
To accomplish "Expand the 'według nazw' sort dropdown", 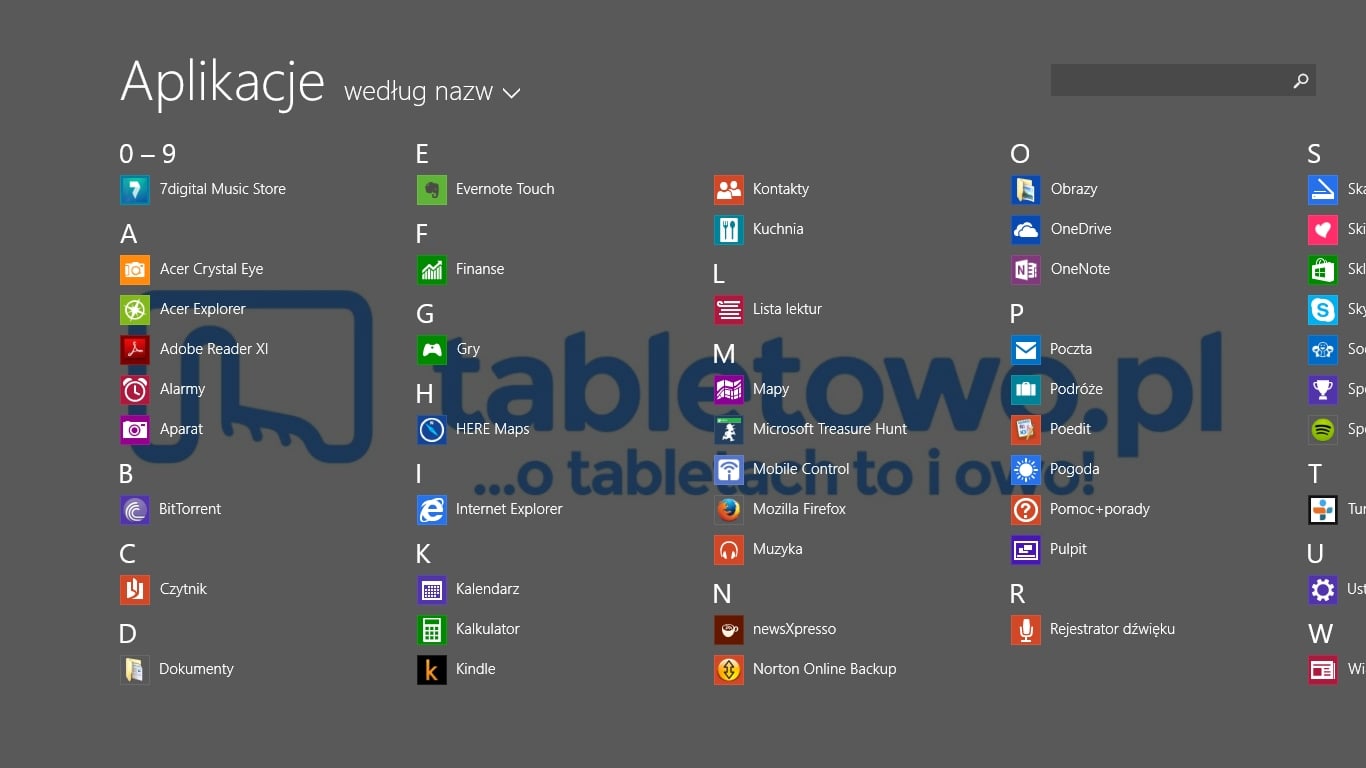I will [419, 92].
